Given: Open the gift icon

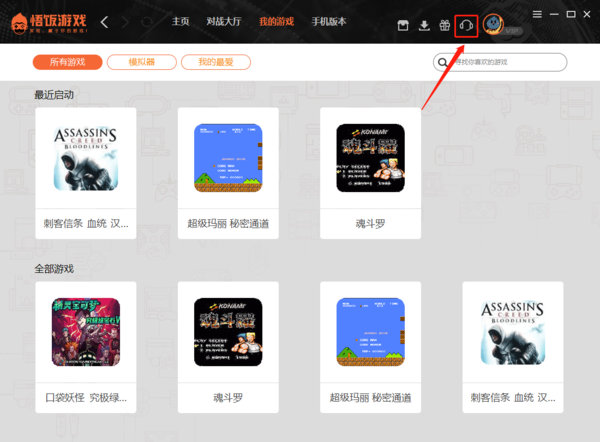Looking at the screenshot, I should pyautogui.click(x=445, y=26).
